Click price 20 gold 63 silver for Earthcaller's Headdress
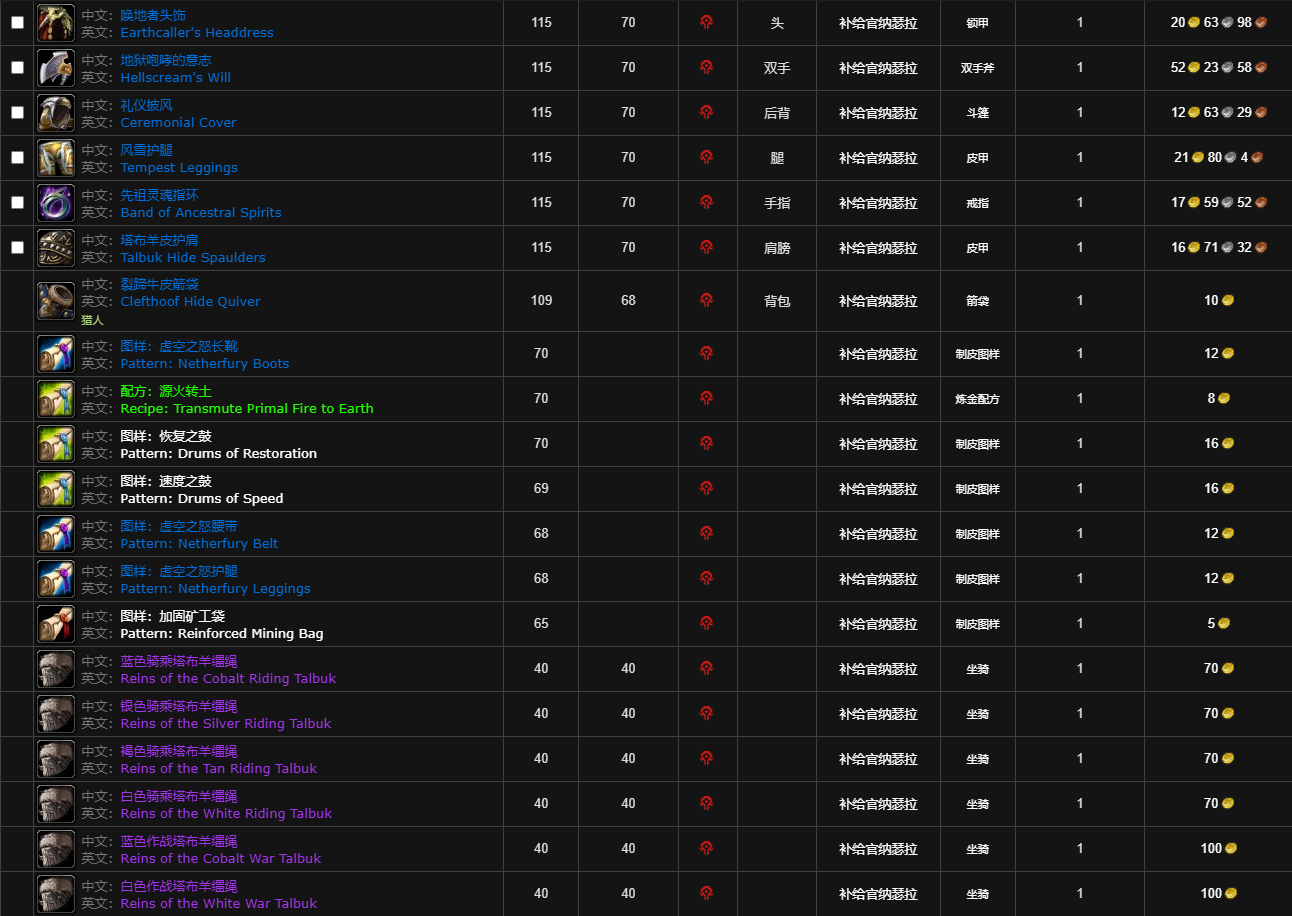 click(x=1219, y=22)
